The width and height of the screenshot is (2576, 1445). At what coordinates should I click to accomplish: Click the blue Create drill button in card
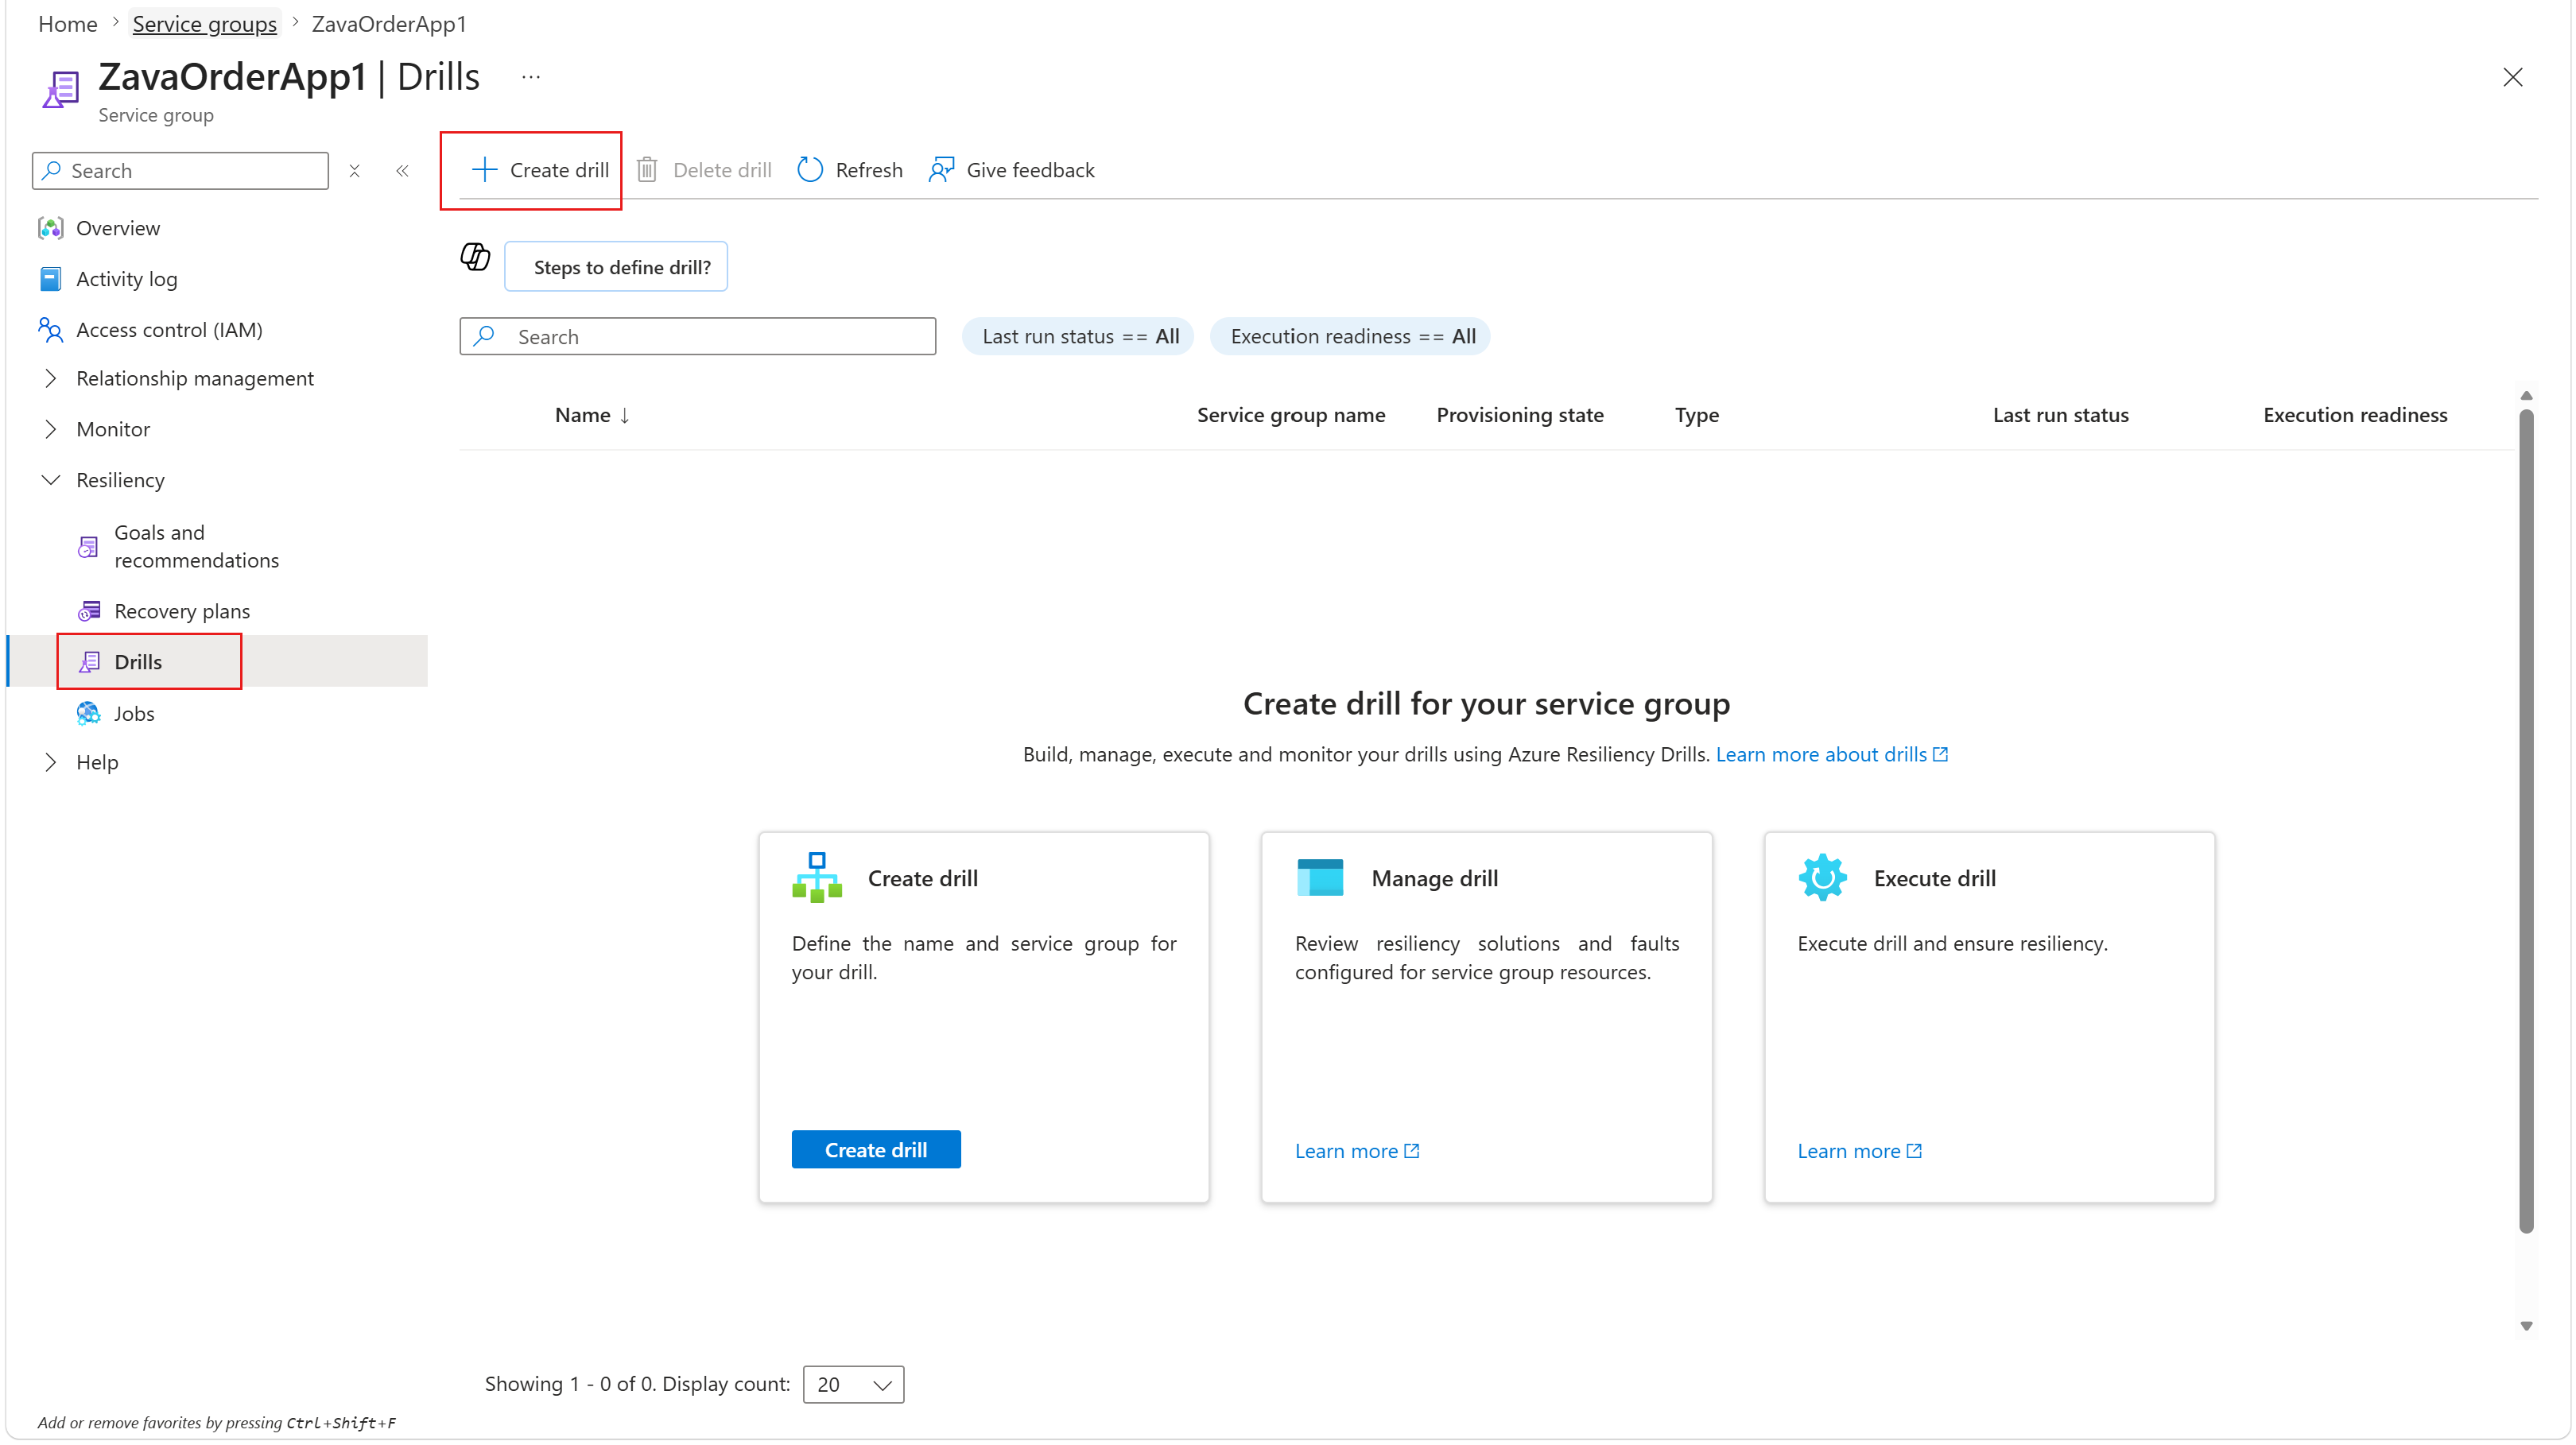coord(876,1149)
